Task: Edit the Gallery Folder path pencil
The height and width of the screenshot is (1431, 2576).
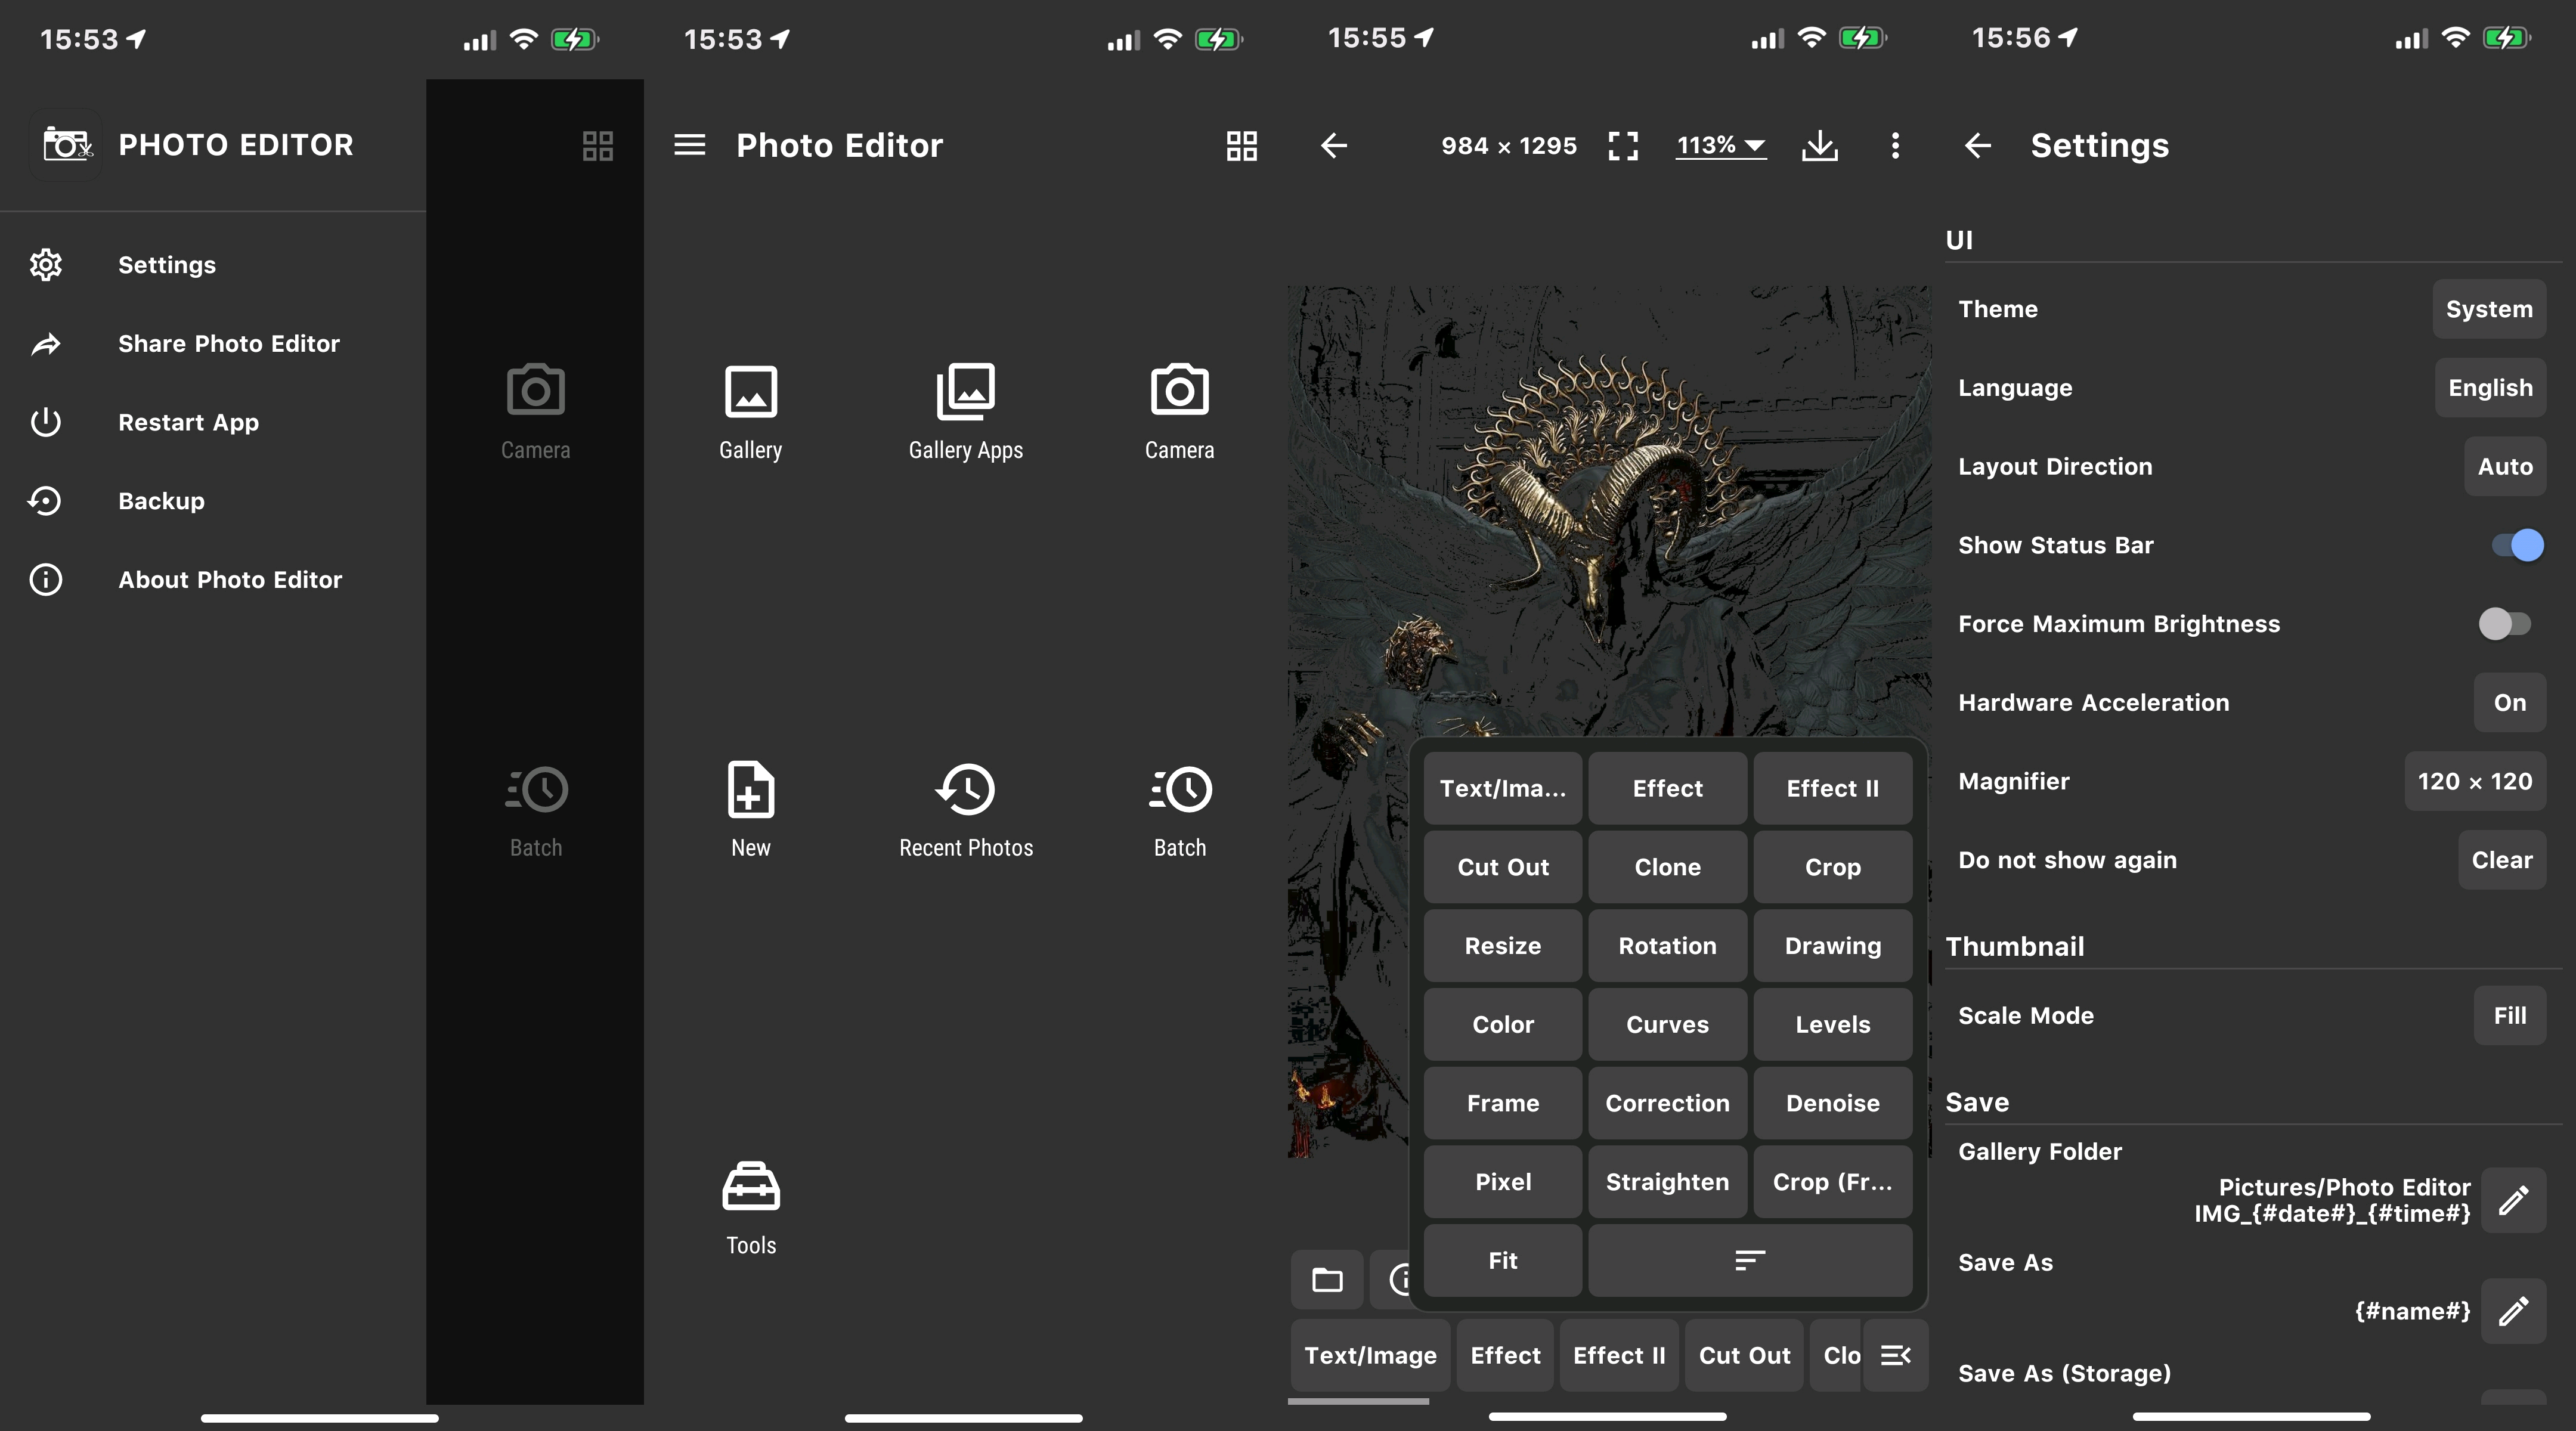Action: tap(2513, 1200)
